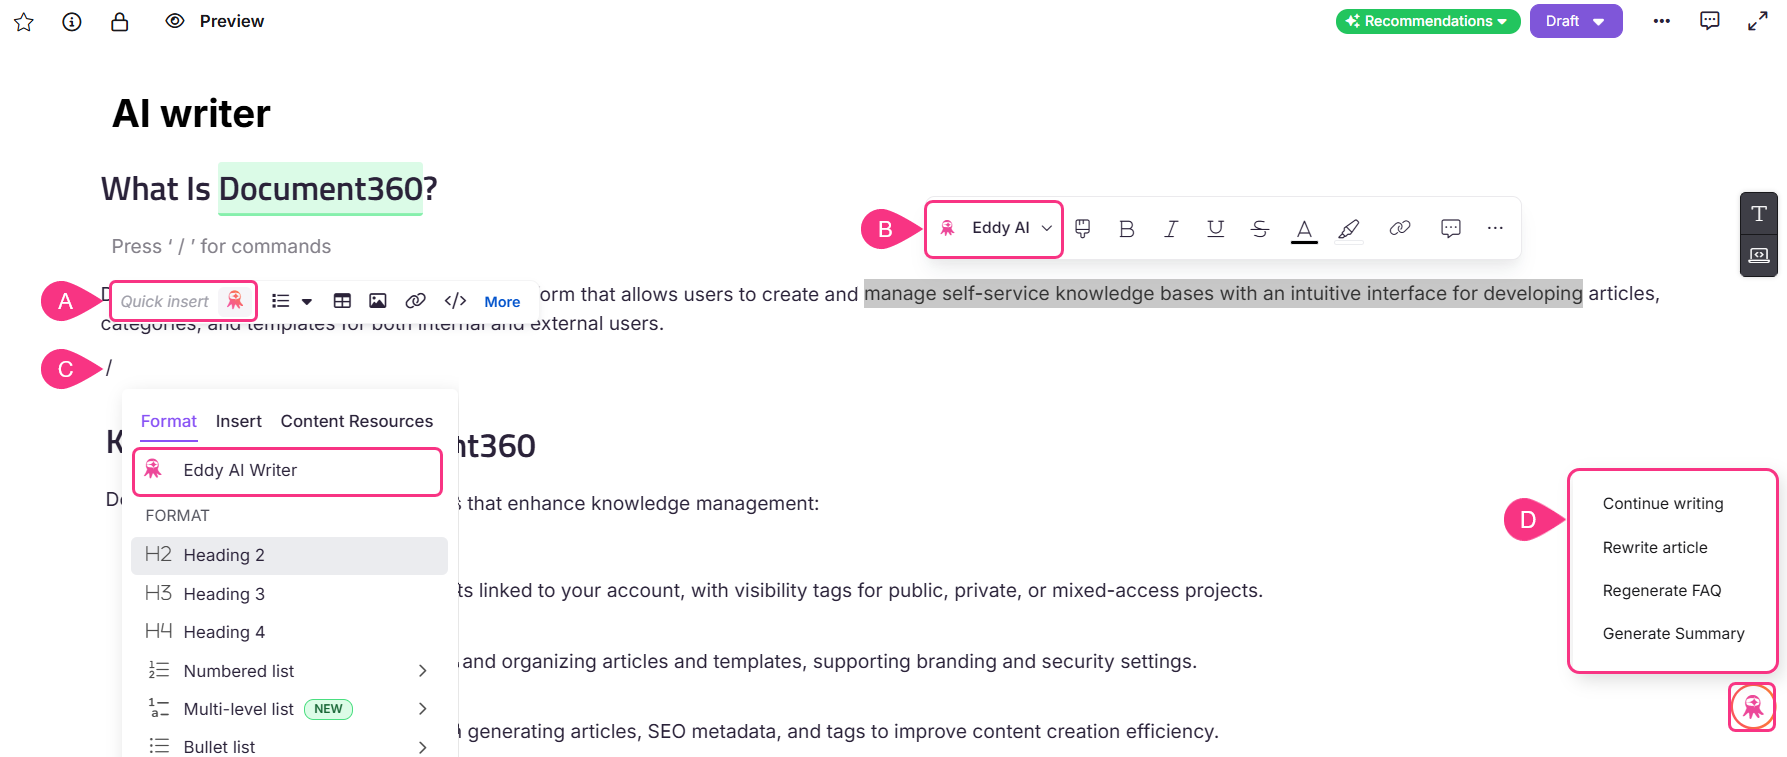This screenshot has height=757, width=1787.
Task: Switch to the Insert tab
Action: pyautogui.click(x=238, y=421)
